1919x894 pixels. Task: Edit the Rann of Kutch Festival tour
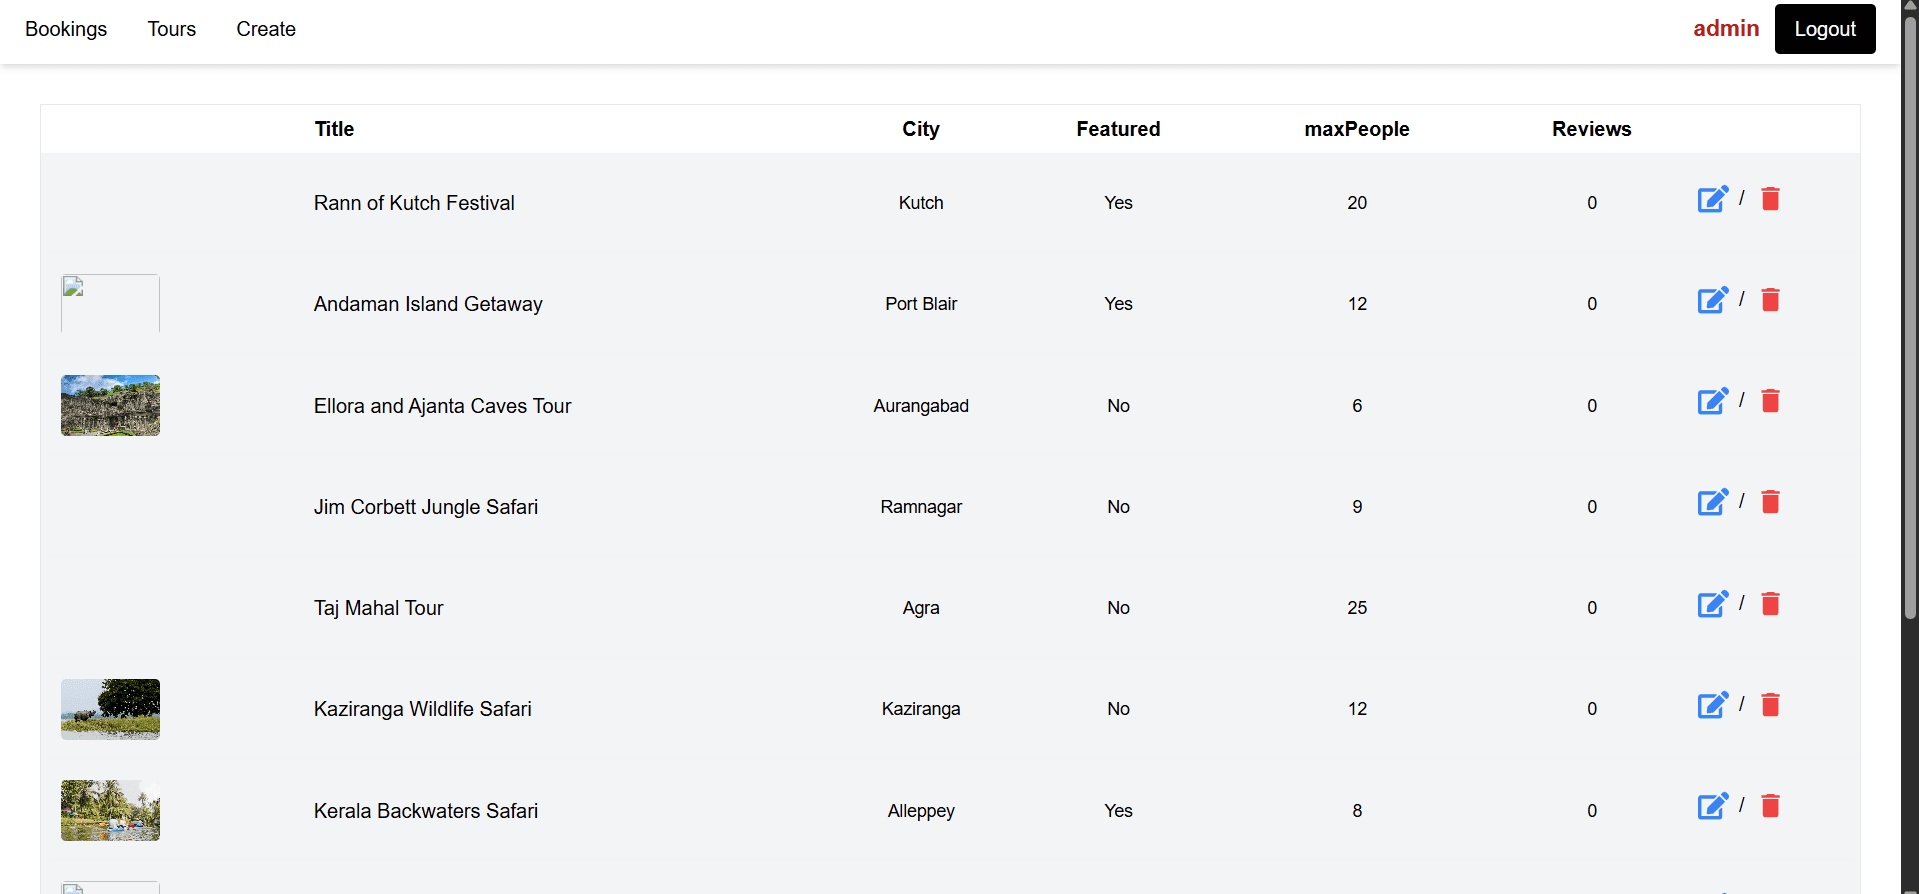pyautogui.click(x=1713, y=199)
